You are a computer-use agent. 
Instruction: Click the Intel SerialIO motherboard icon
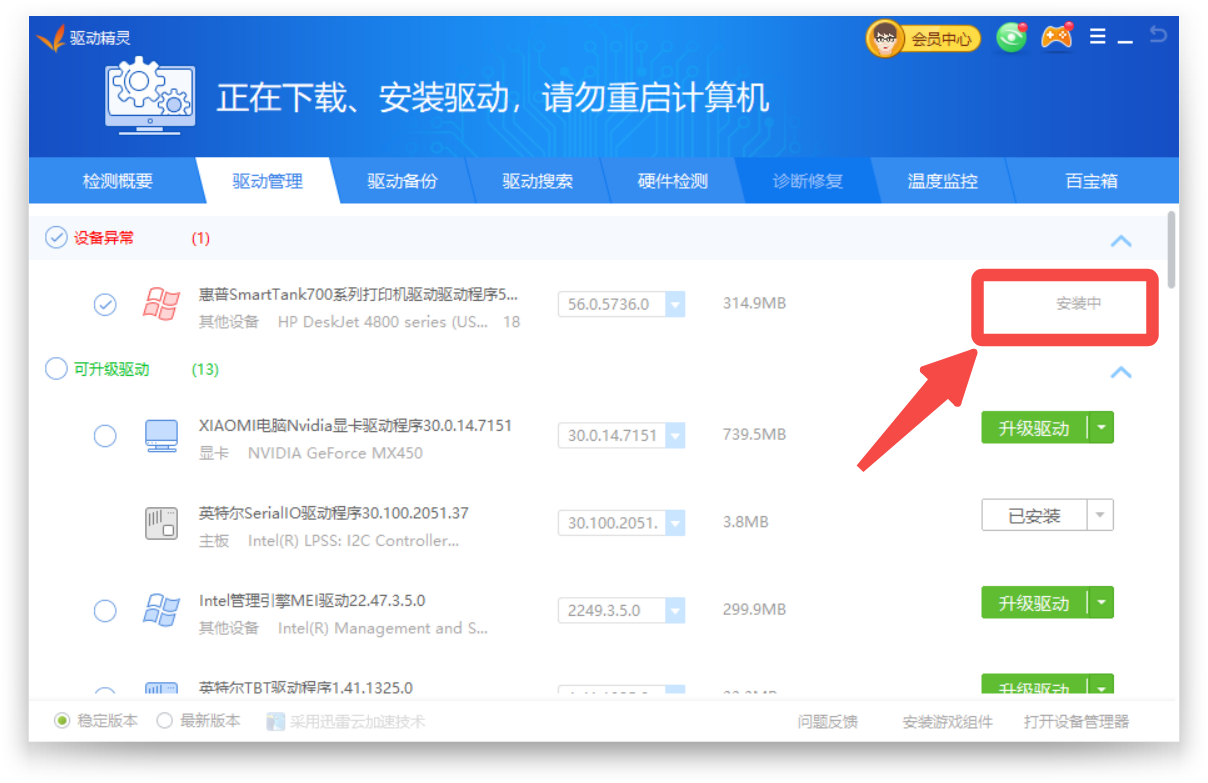tap(160, 523)
